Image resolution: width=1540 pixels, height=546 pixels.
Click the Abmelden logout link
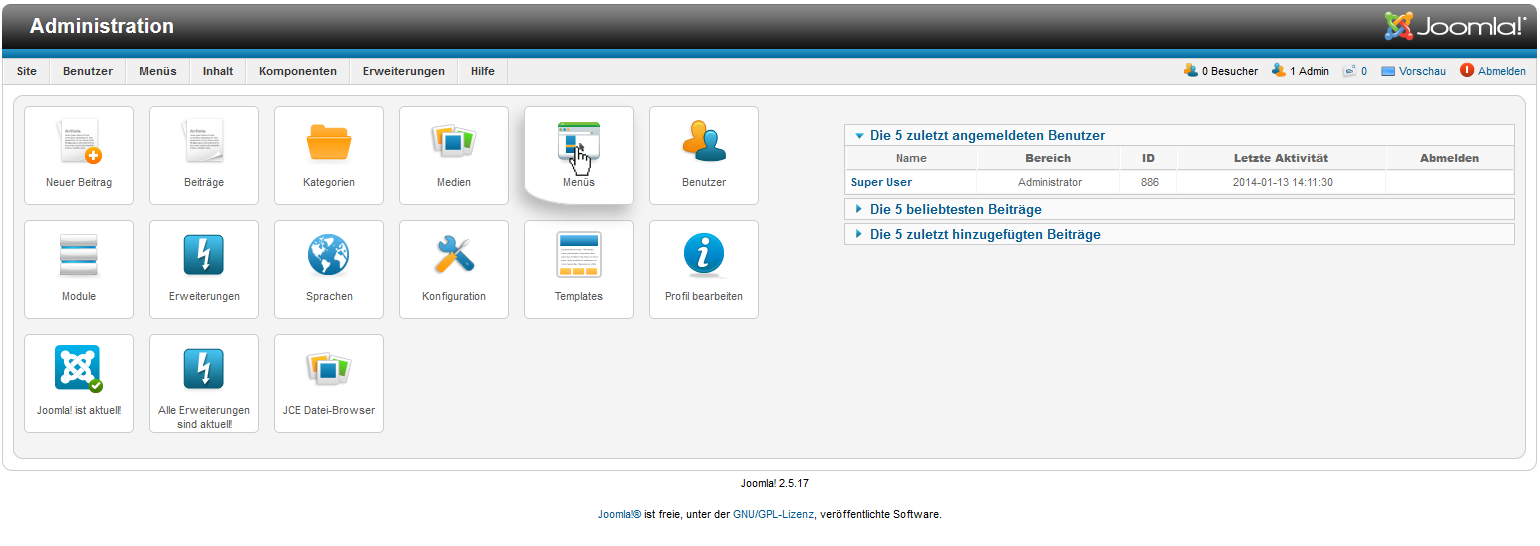coord(1501,72)
